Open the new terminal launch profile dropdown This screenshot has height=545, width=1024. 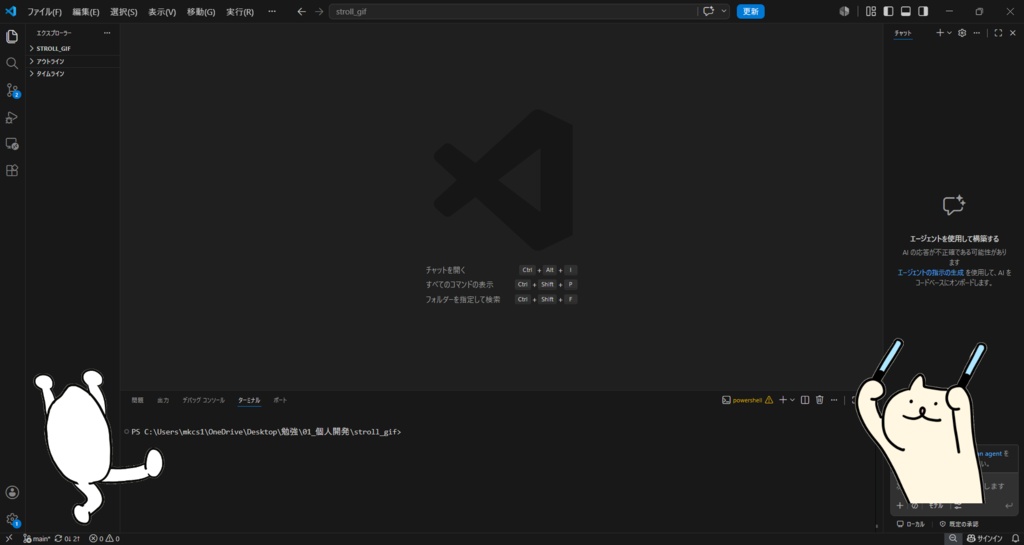pos(792,400)
